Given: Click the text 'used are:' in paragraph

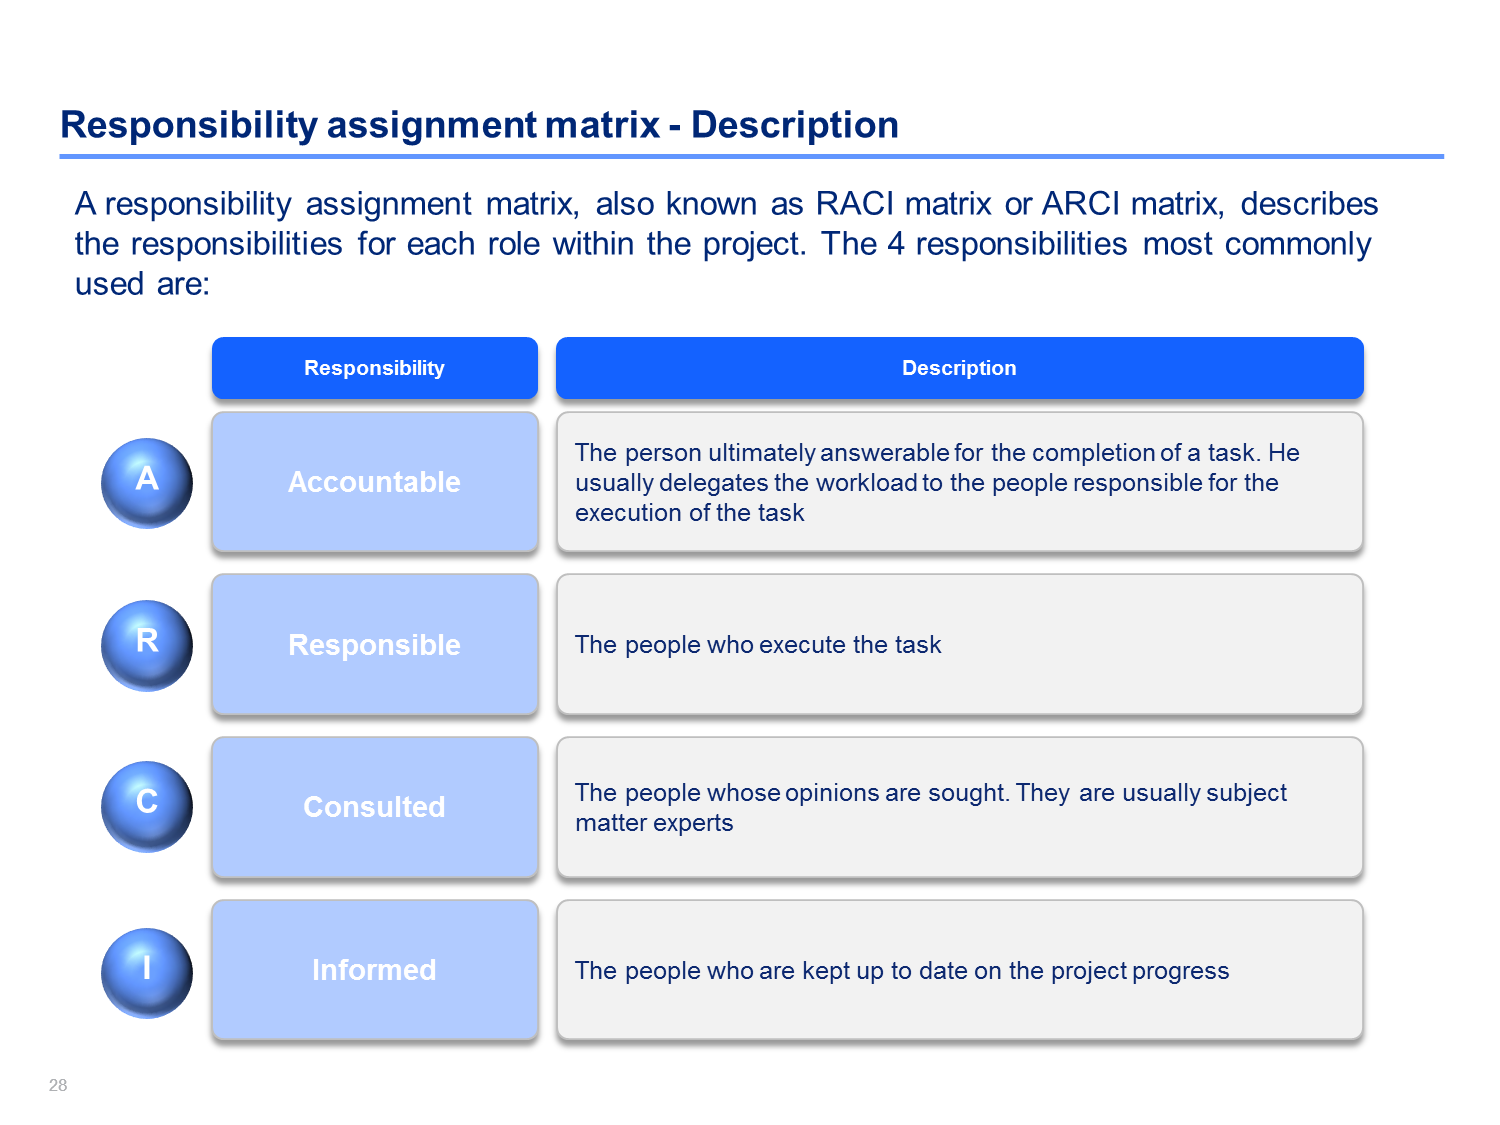Looking at the screenshot, I should pos(143,284).
